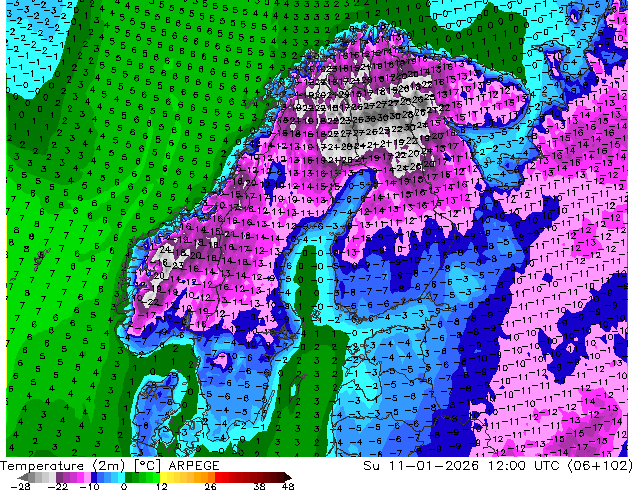
Task: Click the '(06+102)' forecast run label
Action: [x=600, y=466]
